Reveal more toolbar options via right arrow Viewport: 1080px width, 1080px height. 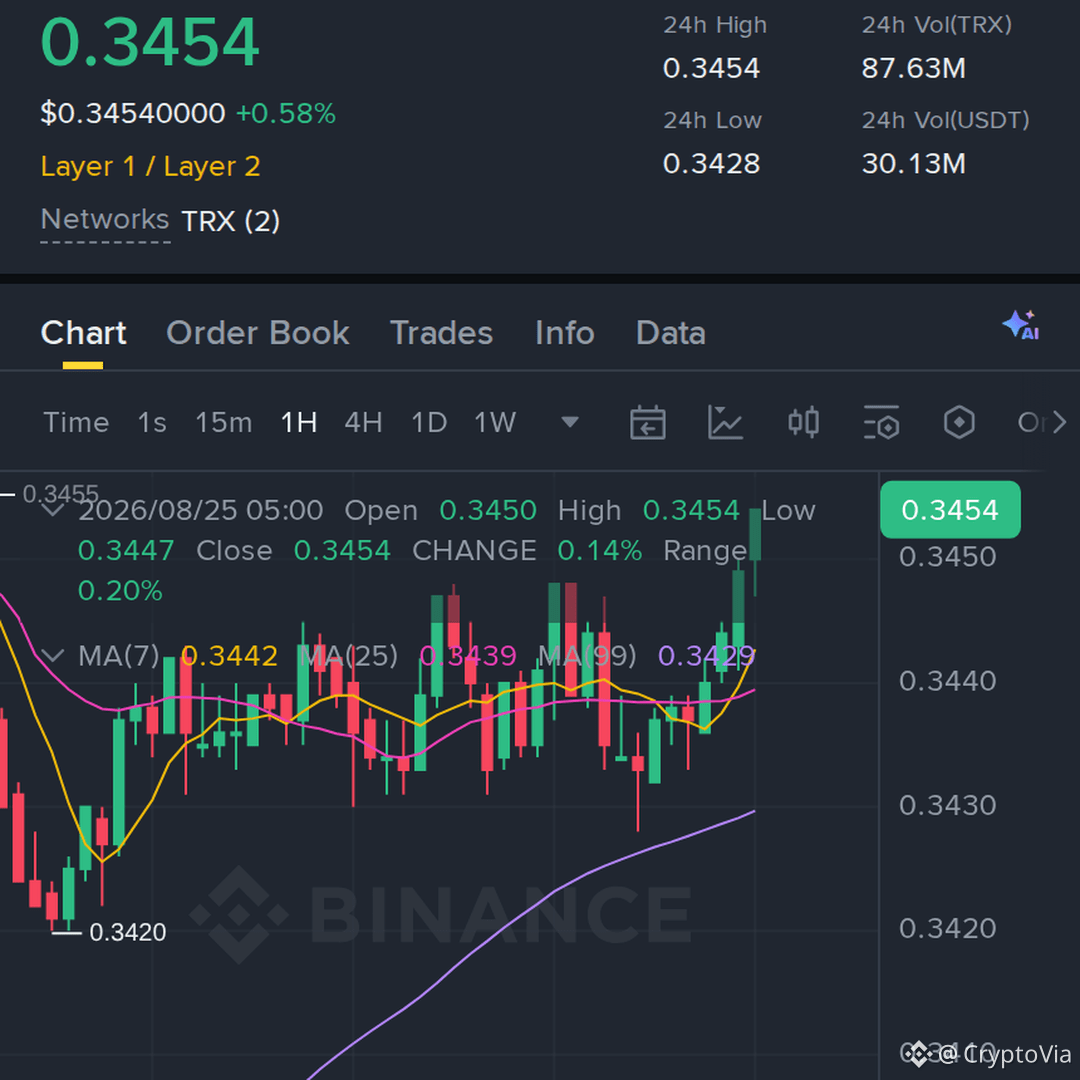[x=1060, y=422]
